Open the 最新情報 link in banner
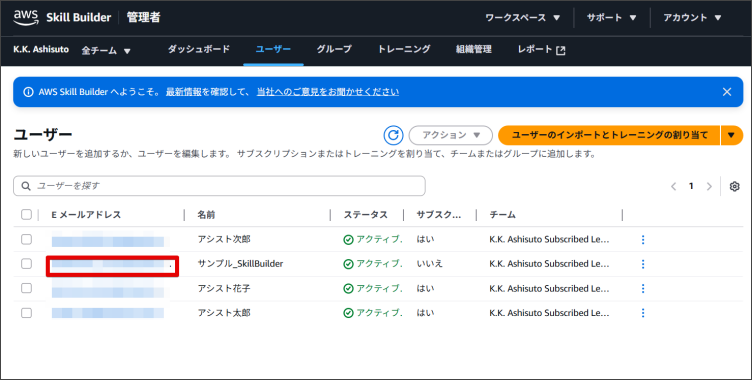Screen dimensions: 752x380 coord(184,92)
